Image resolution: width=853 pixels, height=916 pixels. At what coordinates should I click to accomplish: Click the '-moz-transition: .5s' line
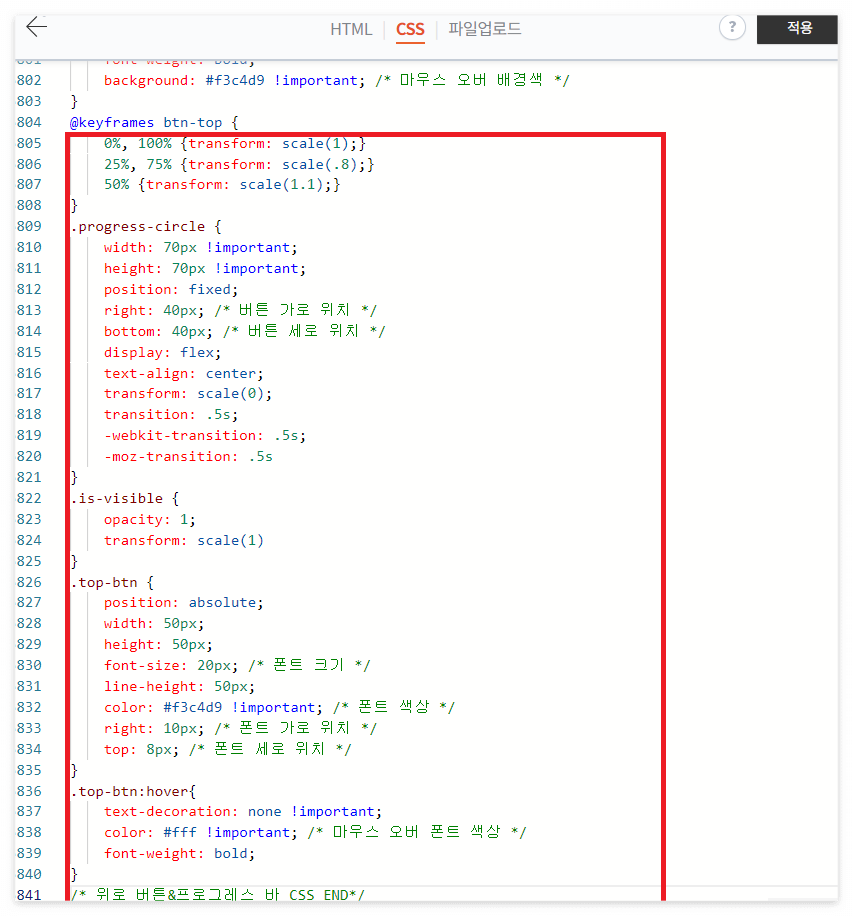click(188, 457)
